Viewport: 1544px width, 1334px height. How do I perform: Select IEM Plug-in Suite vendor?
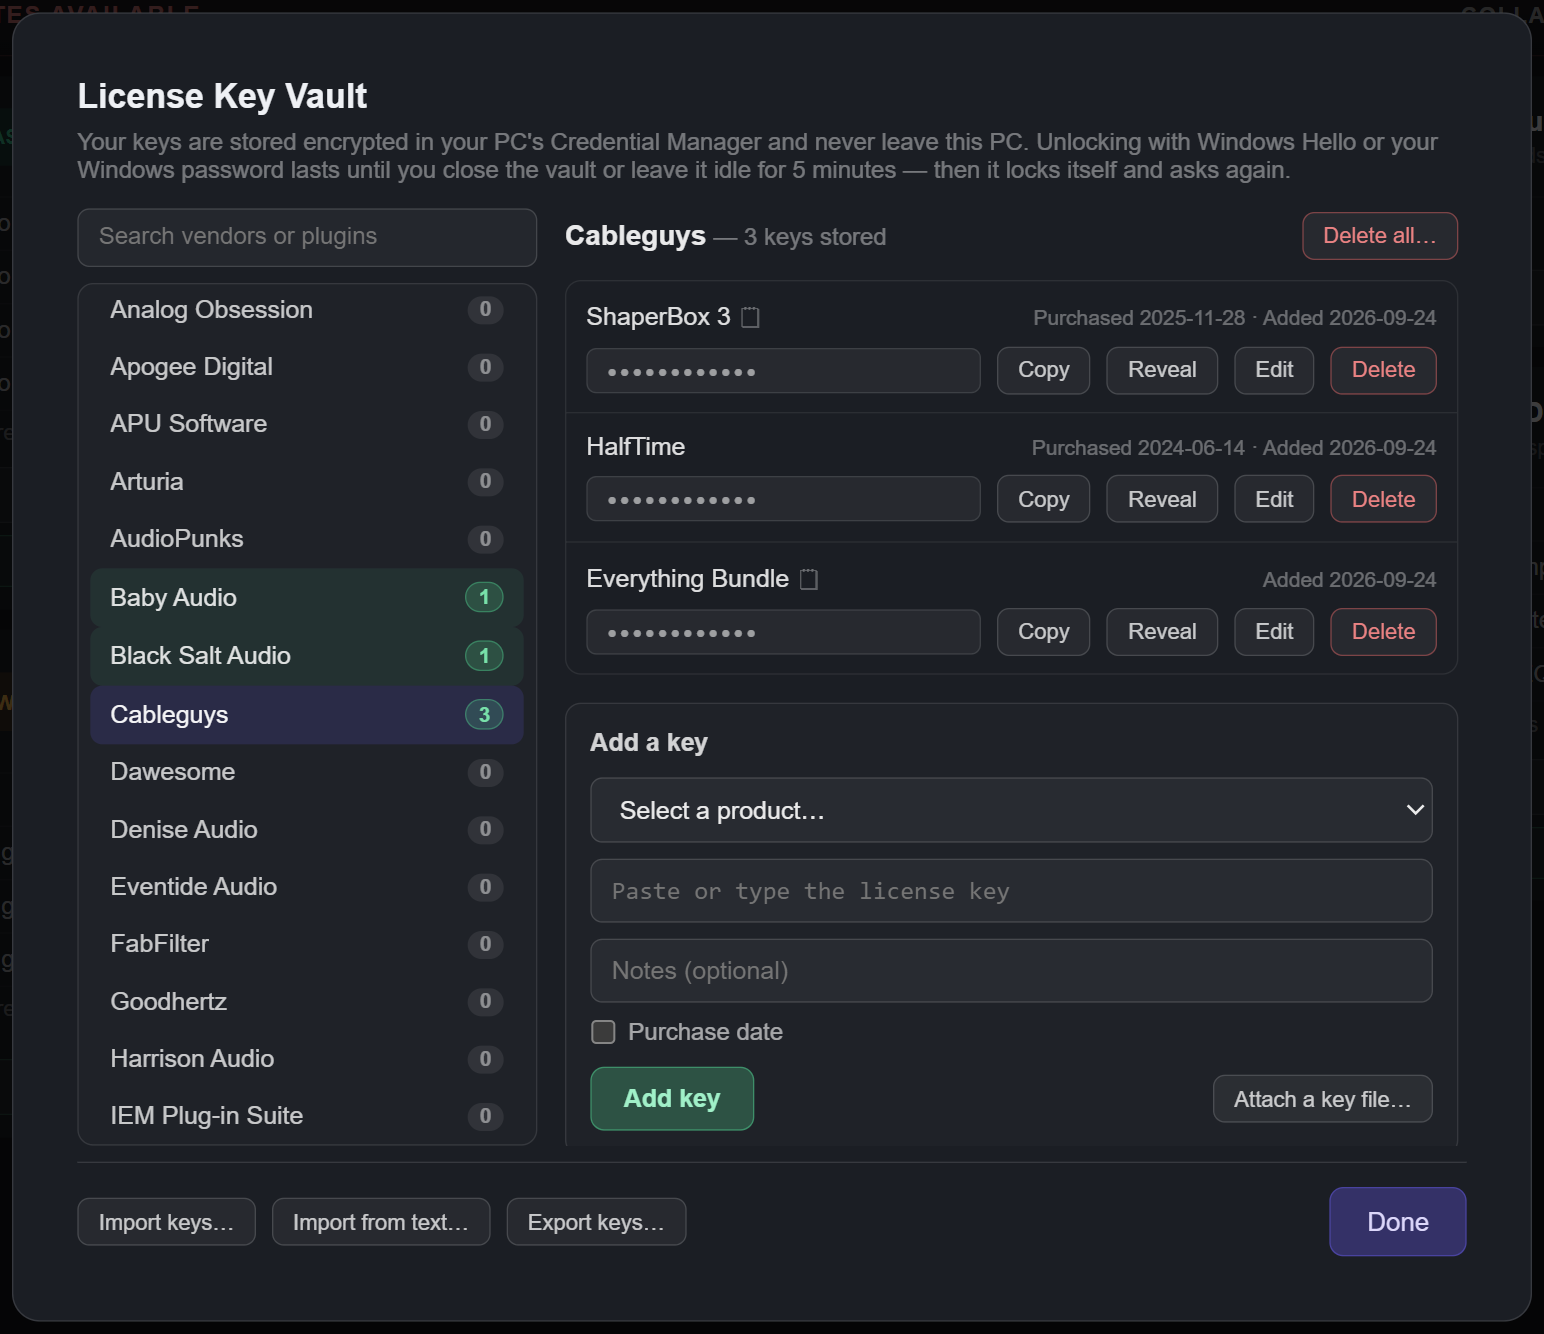[307, 1116]
